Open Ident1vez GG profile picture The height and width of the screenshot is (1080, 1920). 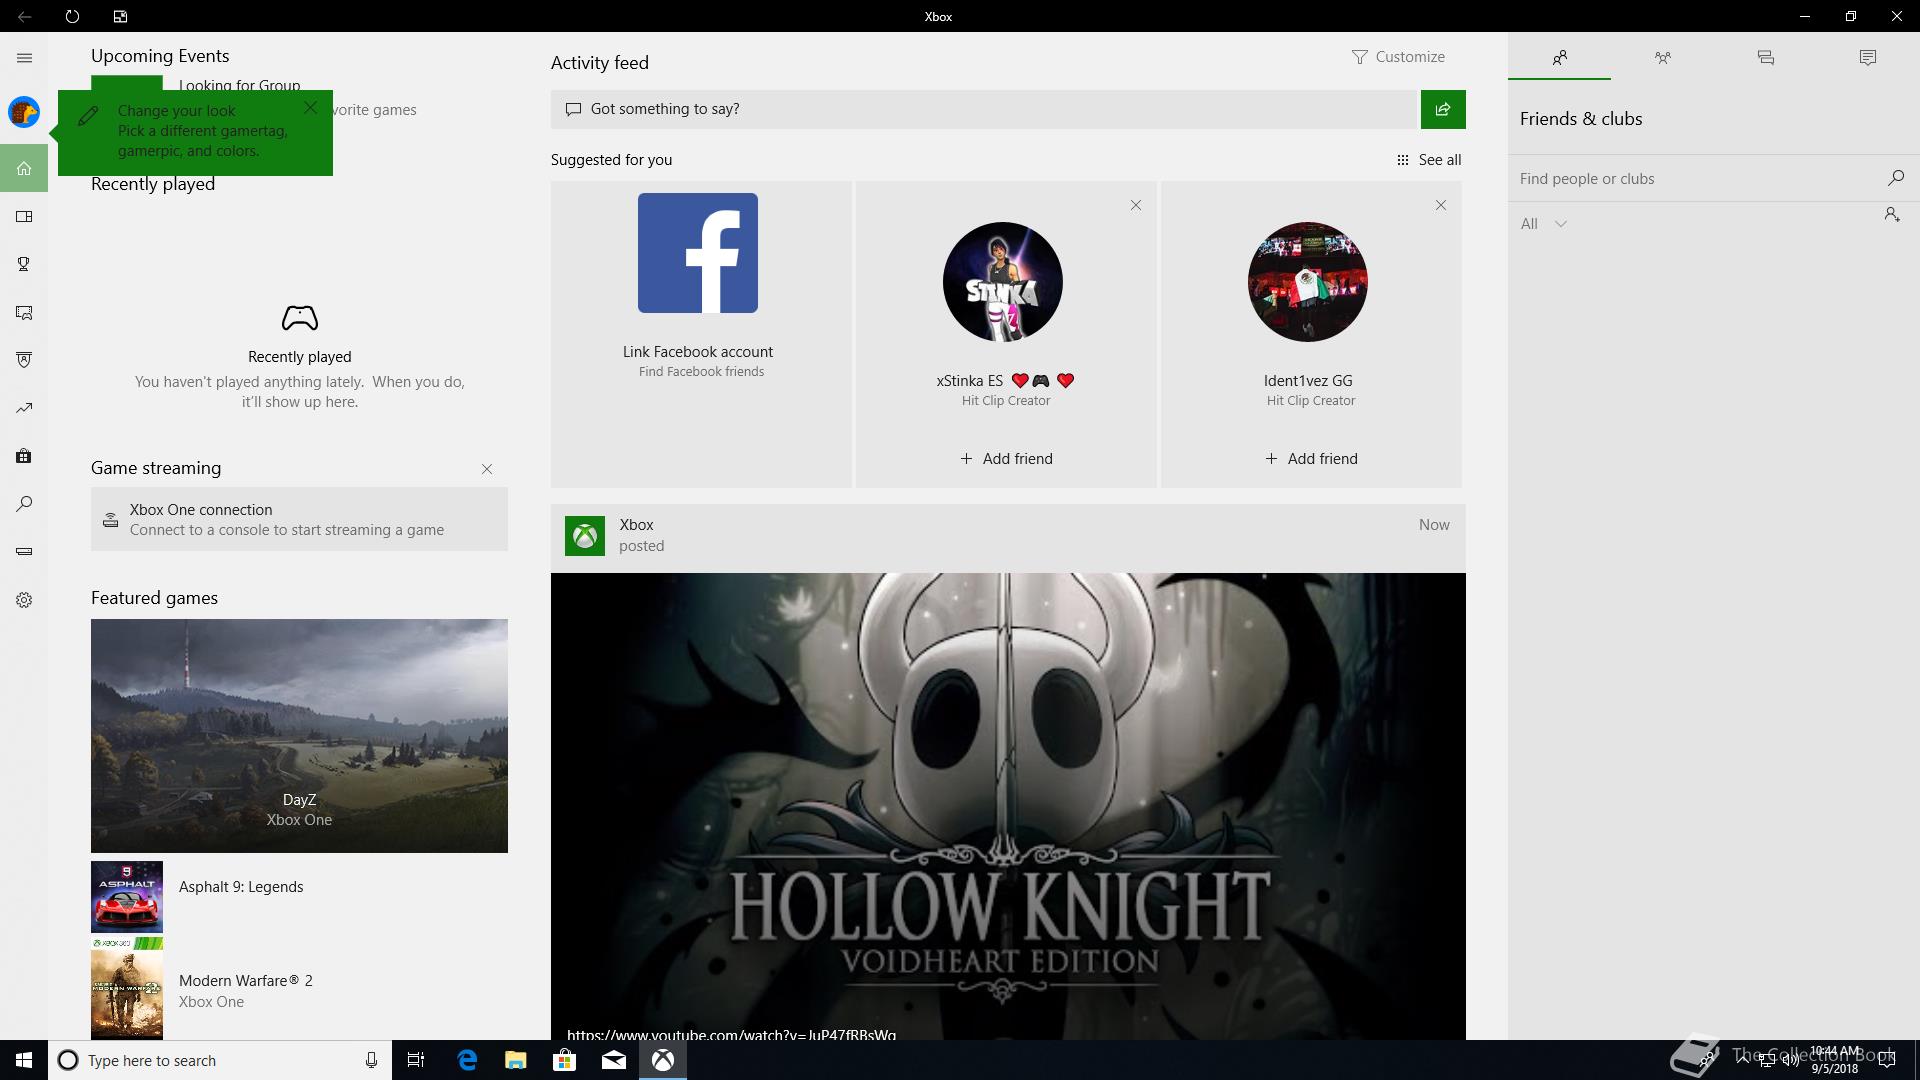pyautogui.click(x=1308, y=282)
